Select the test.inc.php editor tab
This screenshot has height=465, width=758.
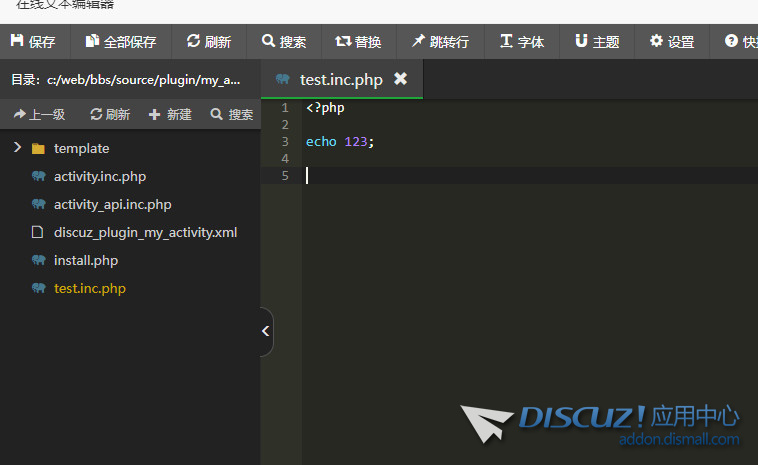340,80
